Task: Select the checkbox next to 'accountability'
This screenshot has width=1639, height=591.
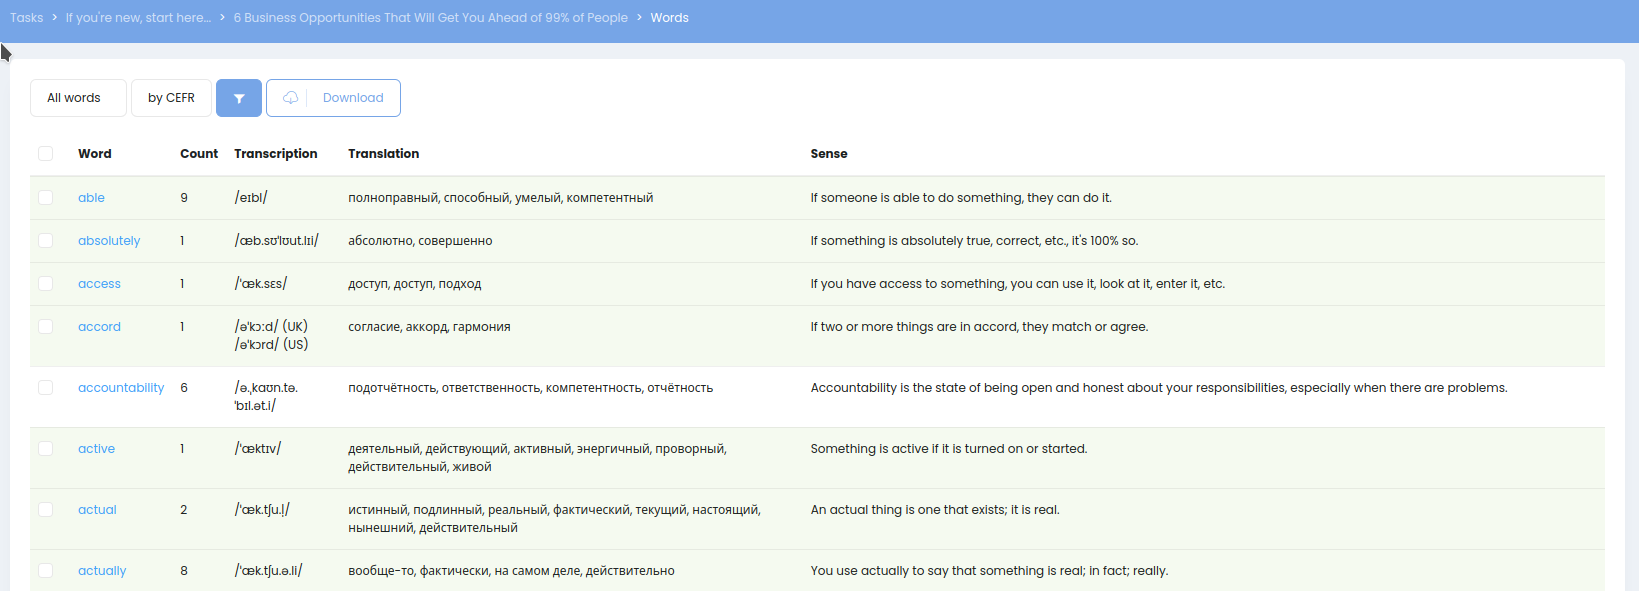Action: [45, 387]
